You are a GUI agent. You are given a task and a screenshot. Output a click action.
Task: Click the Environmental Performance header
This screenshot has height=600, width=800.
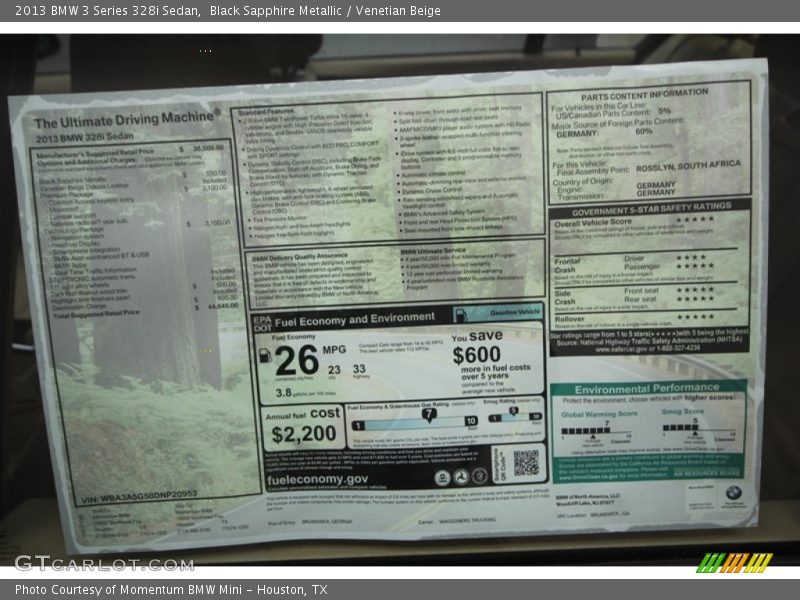[x=648, y=388]
